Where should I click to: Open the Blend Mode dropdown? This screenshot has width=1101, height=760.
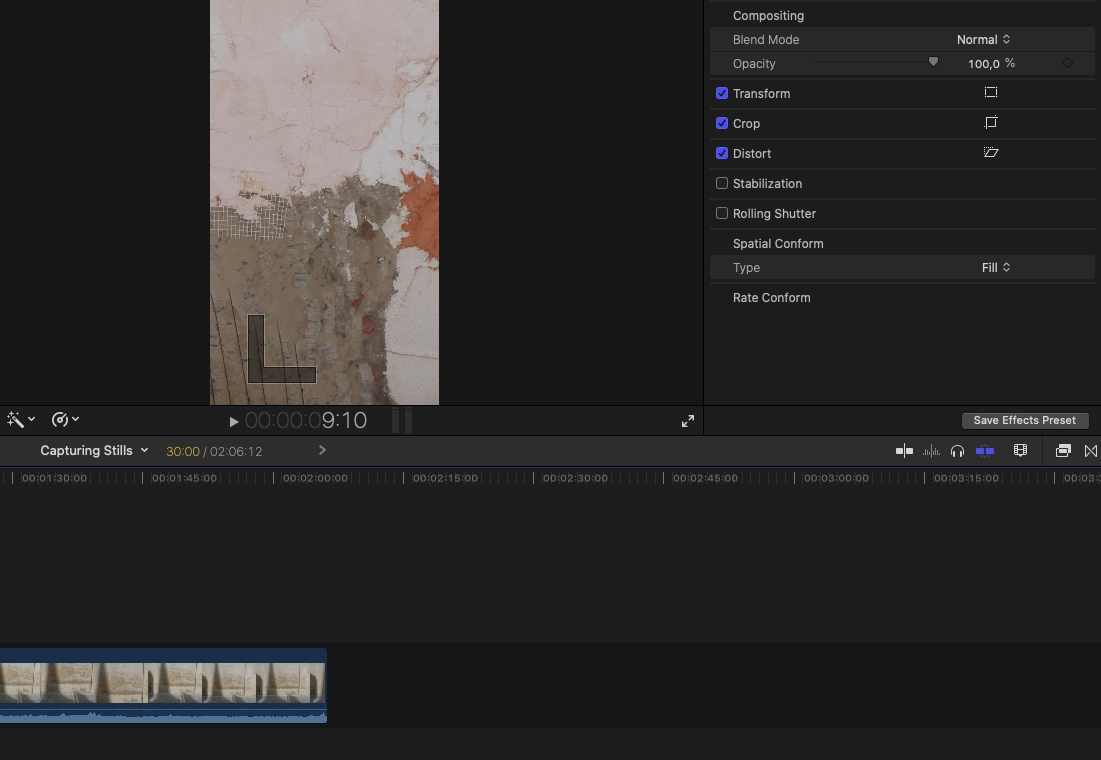(x=983, y=40)
